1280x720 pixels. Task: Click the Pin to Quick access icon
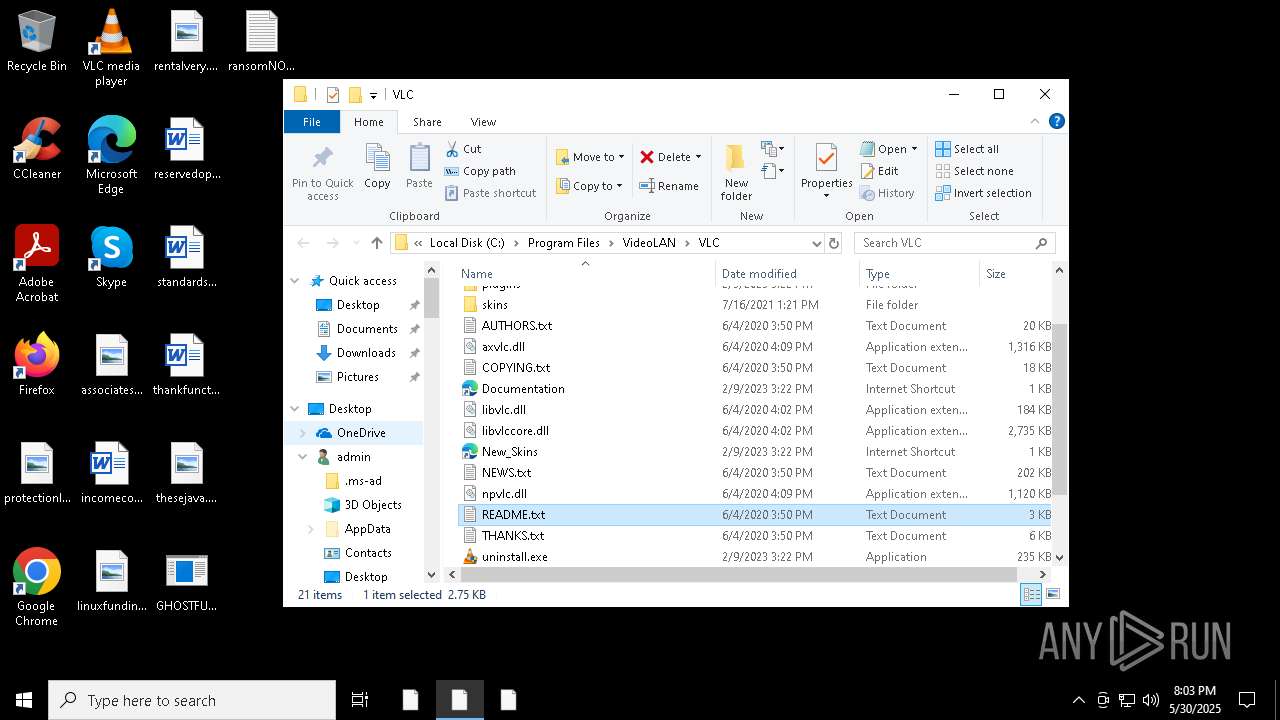pos(322,173)
